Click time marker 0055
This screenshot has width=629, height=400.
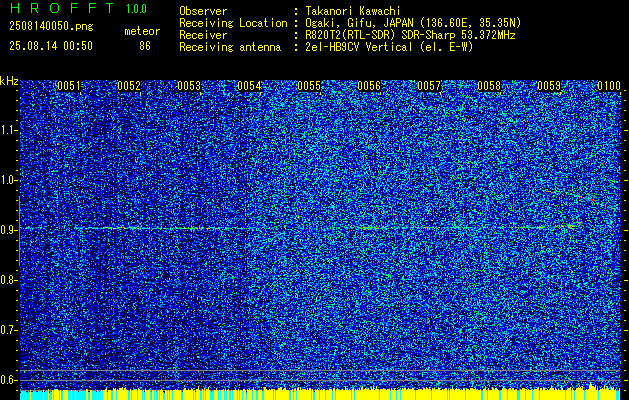click(309, 86)
